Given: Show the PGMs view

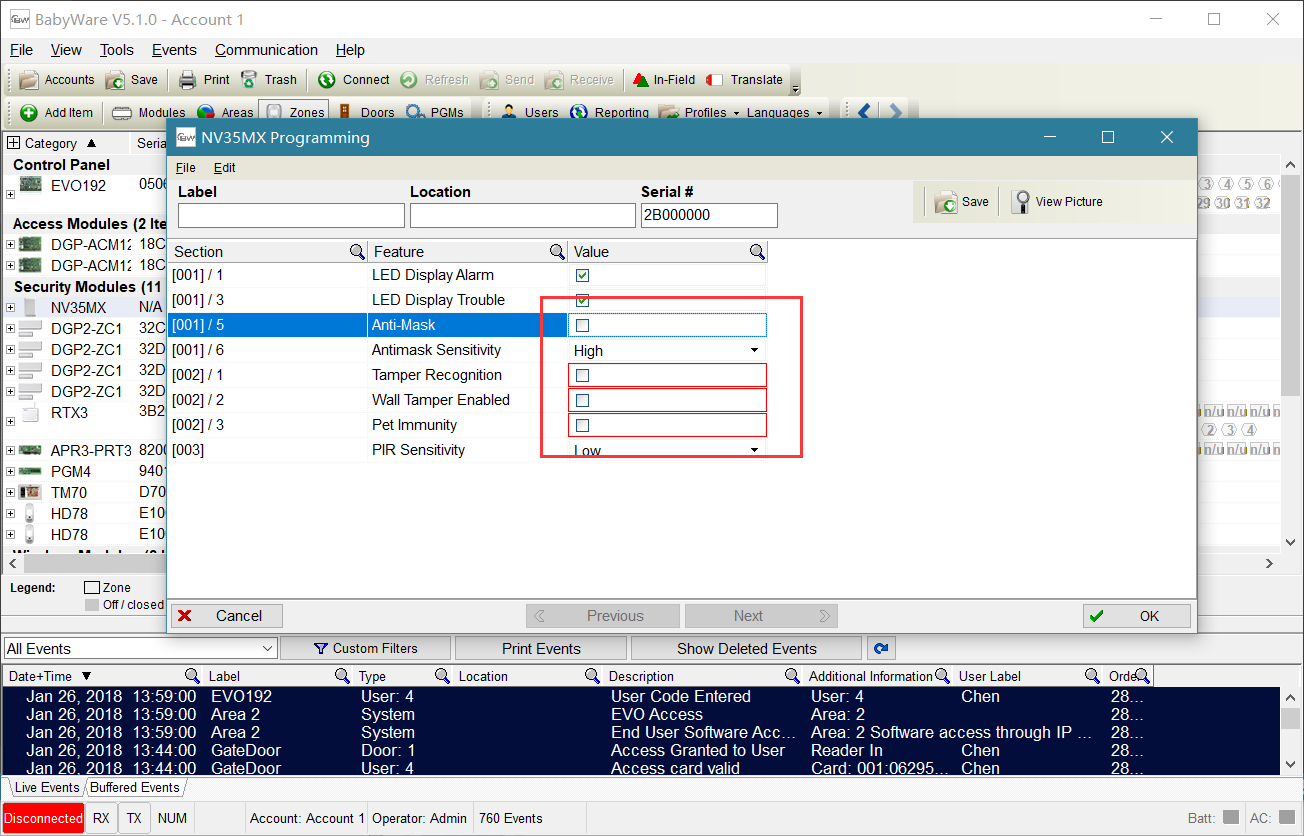Looking at the screenshot, I should [434, 113].
